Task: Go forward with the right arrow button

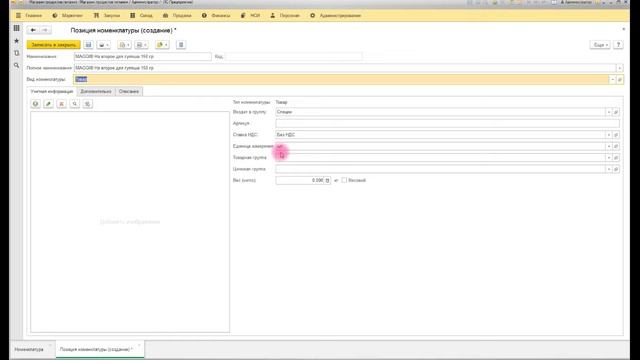Action: click(45, 30)
